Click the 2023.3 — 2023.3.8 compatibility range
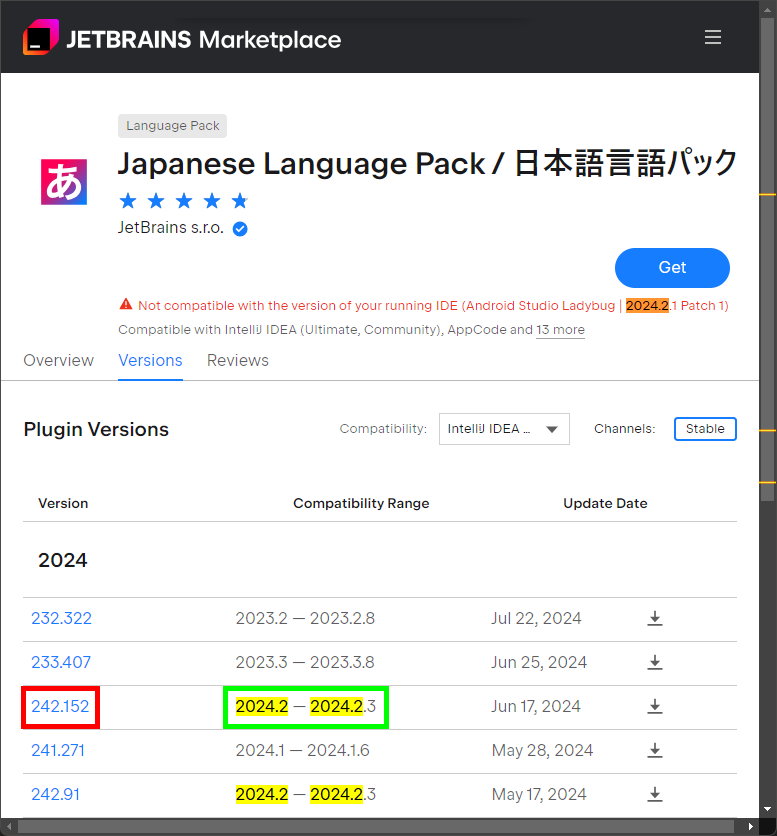This screenshot has width=777, height=836. pyautogui.click(x=305, y=663)
